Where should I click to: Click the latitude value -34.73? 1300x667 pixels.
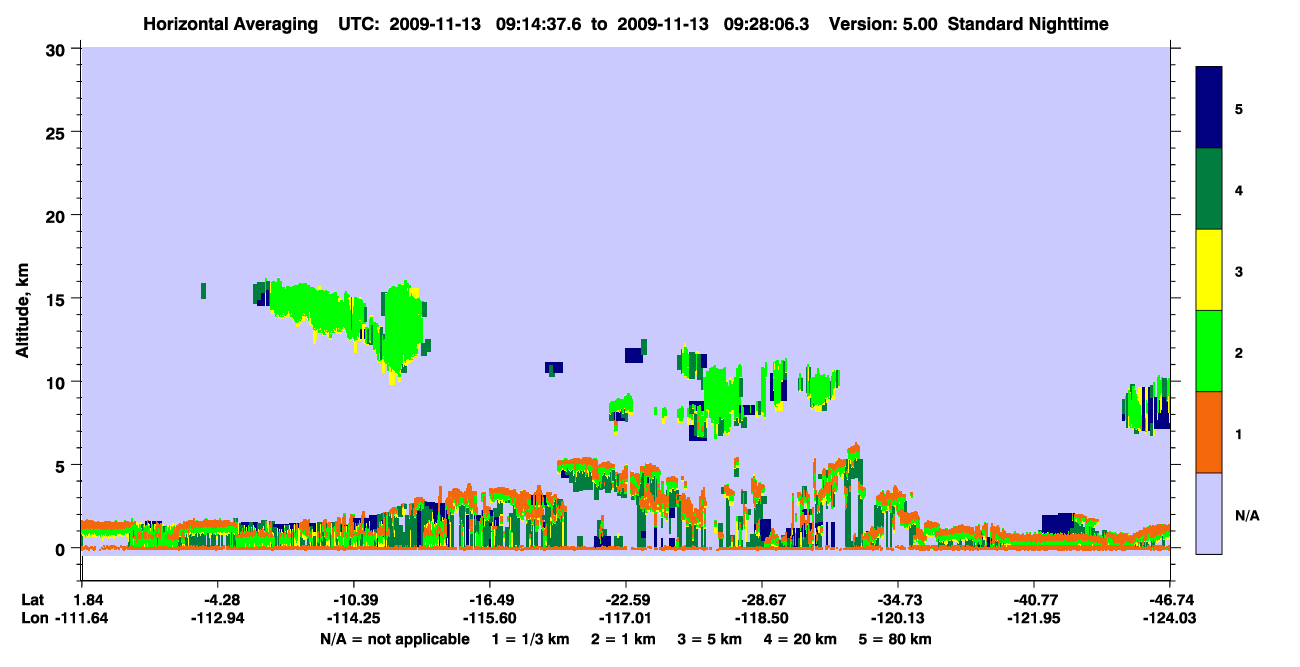[x=898, y=599]
